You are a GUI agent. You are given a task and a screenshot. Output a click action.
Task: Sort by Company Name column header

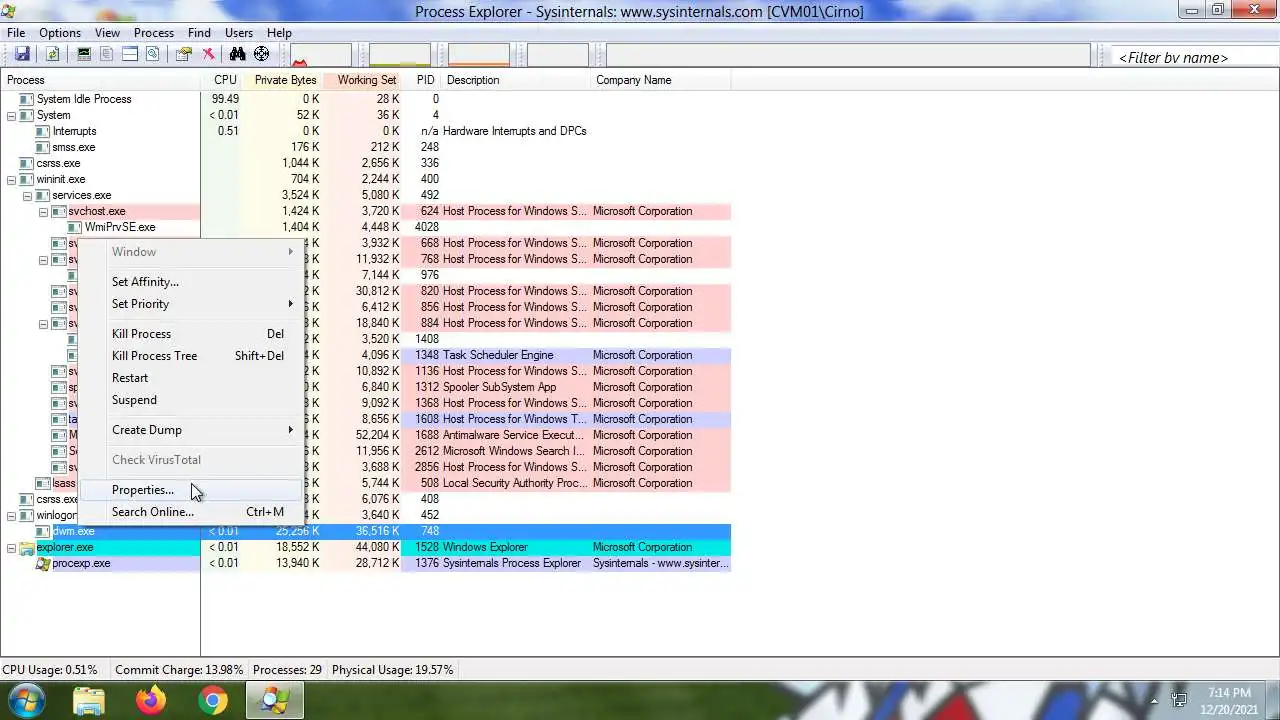tap(661, 80)
